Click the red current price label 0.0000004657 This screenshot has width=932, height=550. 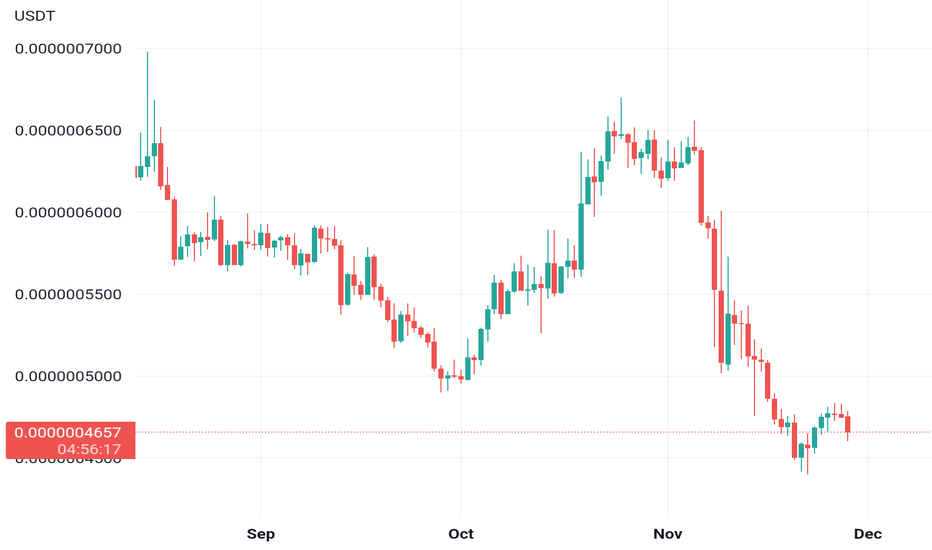(68, 432)
